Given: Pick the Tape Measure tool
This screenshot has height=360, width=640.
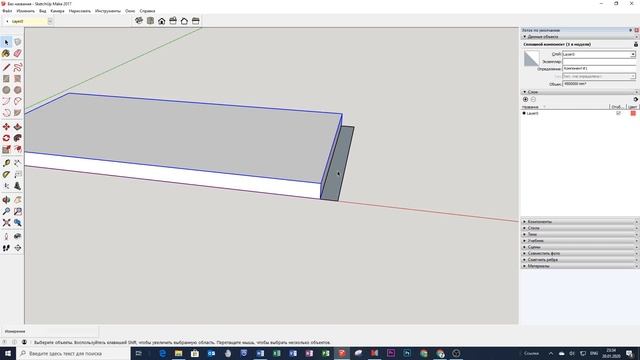Looking at the screenshot, I should 6,163.
